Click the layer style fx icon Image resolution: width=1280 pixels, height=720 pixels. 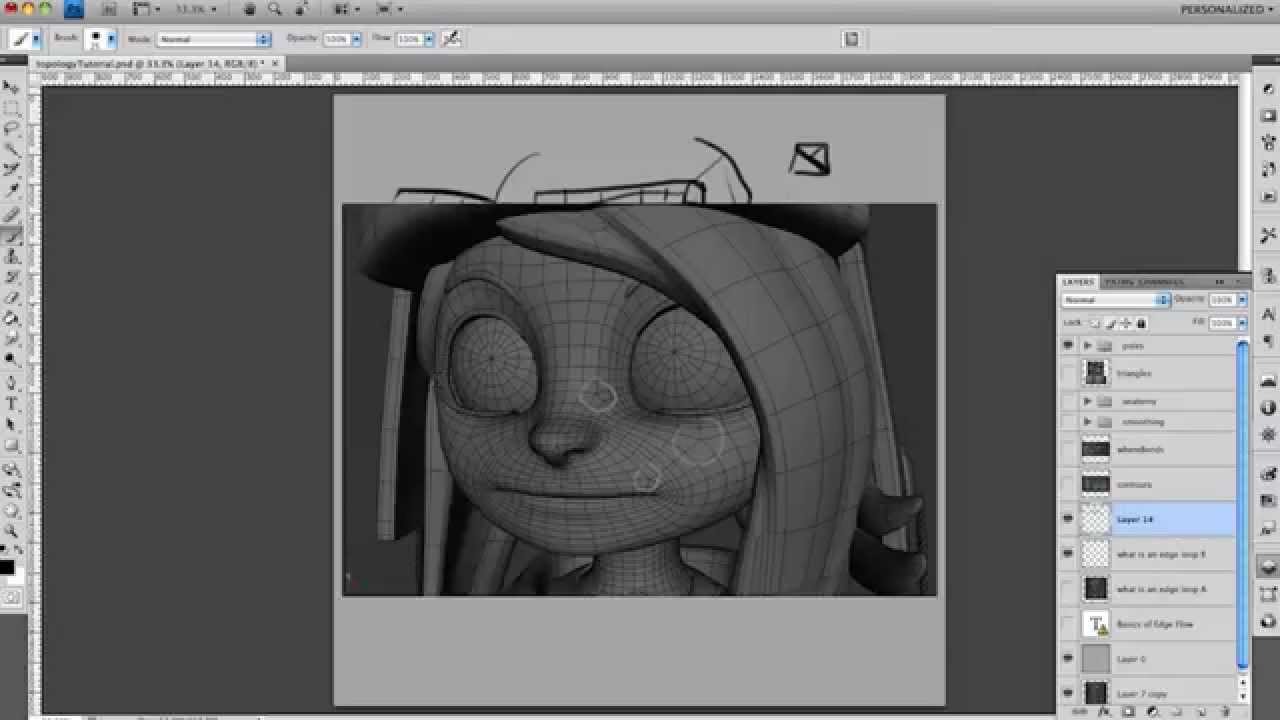(1104, 712)
